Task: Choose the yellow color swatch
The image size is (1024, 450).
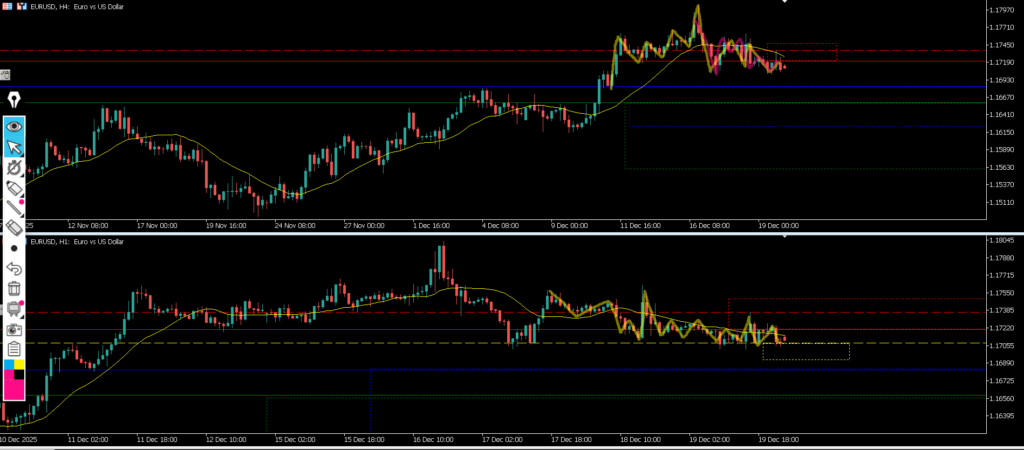Action: click(x=21, y=364)
